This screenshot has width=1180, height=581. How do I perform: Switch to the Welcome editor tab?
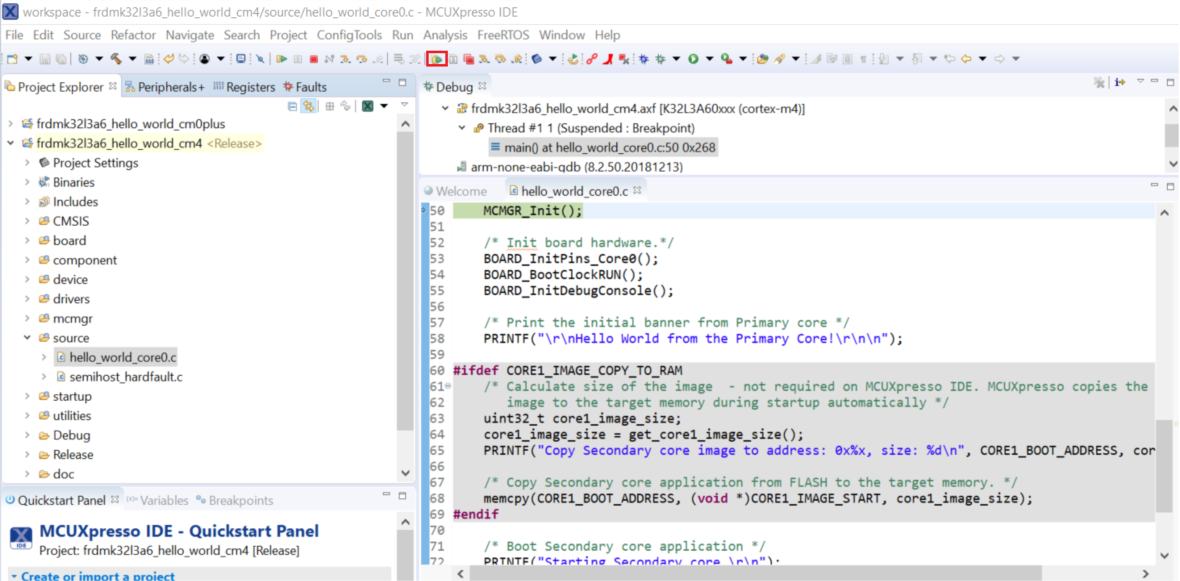pyautogui.click(x=455, y=191)
